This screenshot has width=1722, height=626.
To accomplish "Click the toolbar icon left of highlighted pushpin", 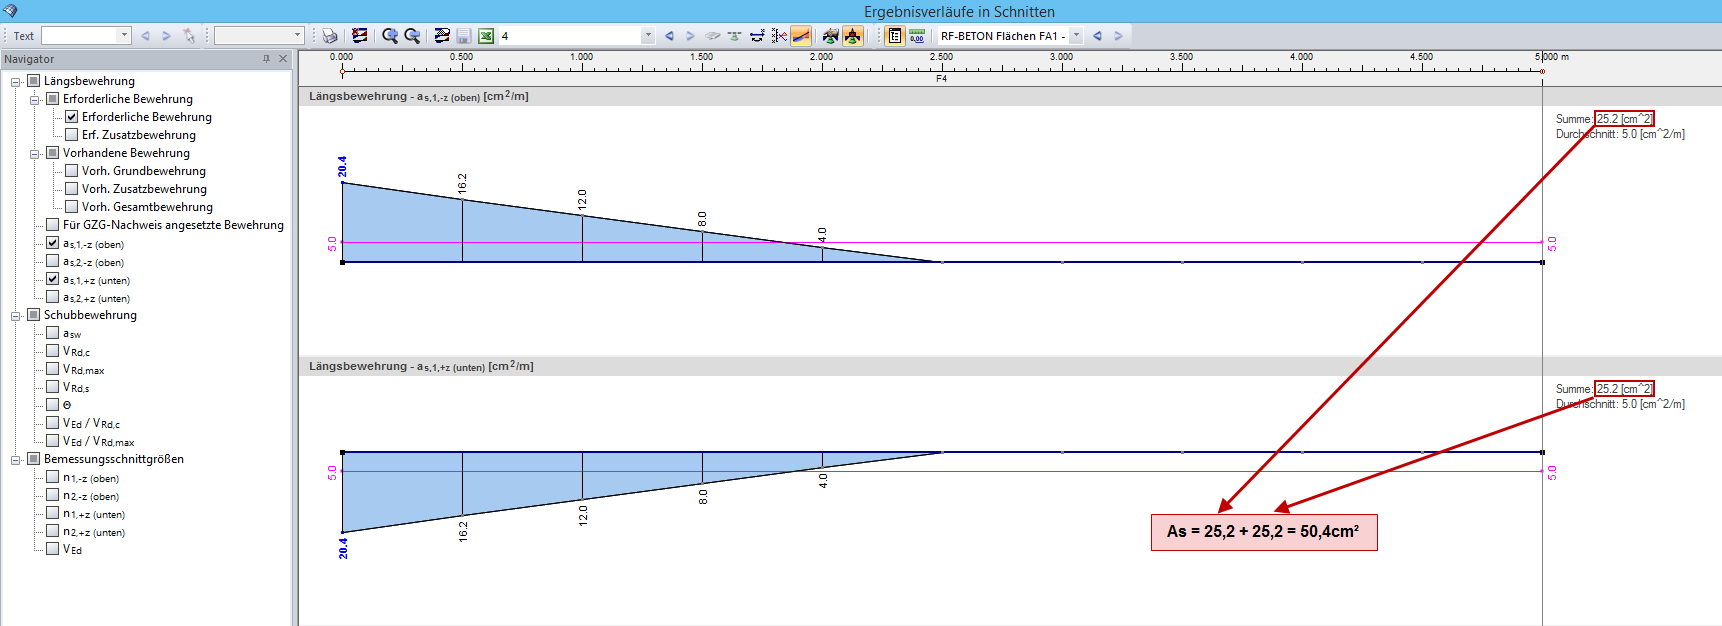I will (x=830, y=36).
